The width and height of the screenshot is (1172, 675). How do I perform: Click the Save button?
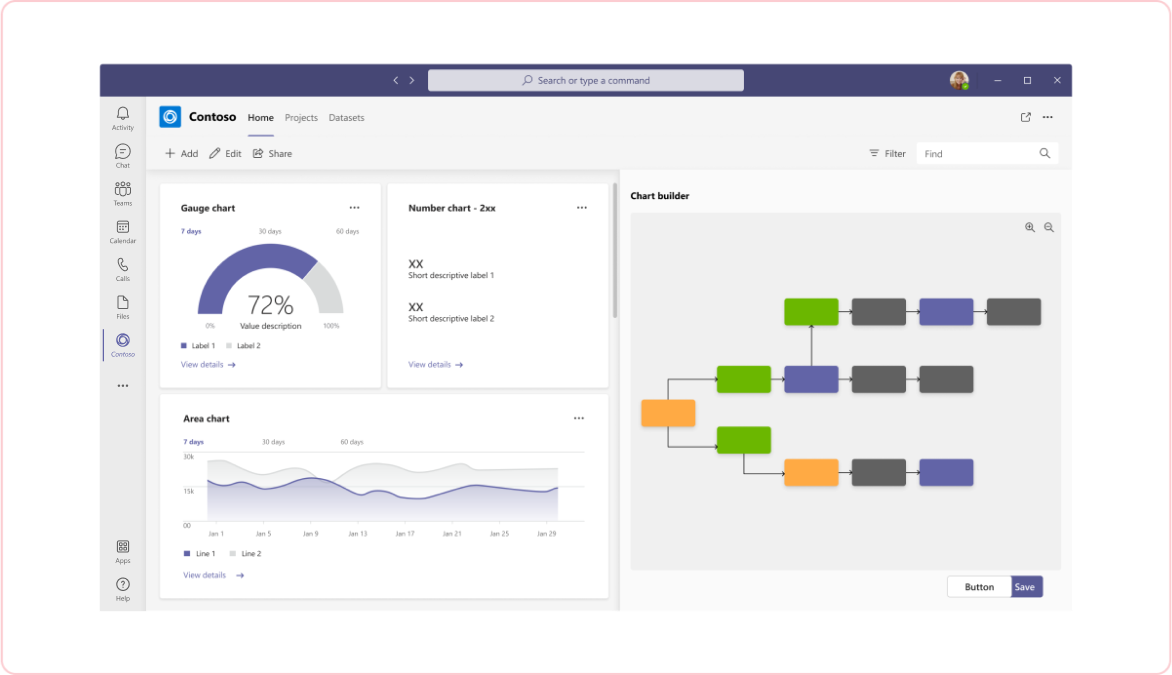click(x=1026, y=587)
